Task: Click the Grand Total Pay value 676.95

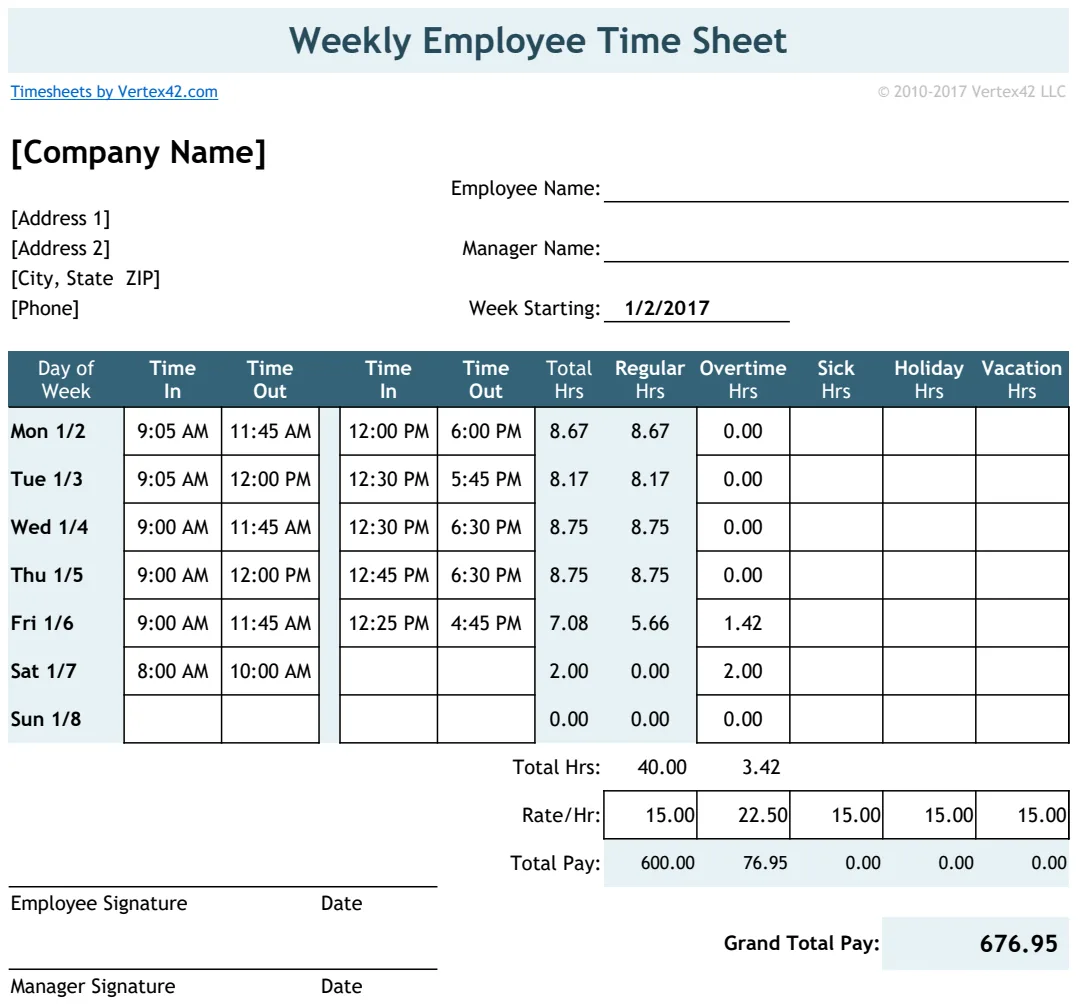Action: (1018, 943)
